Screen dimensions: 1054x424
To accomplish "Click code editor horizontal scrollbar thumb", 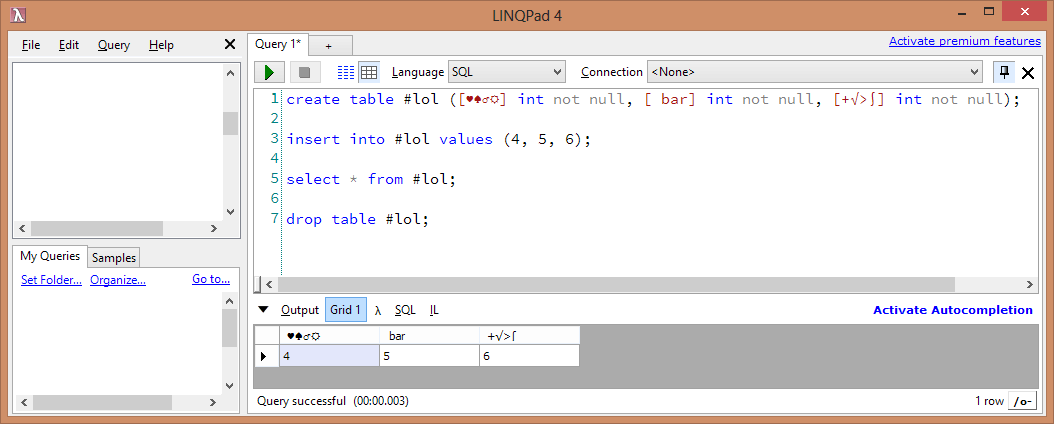I will click(616, 284).
